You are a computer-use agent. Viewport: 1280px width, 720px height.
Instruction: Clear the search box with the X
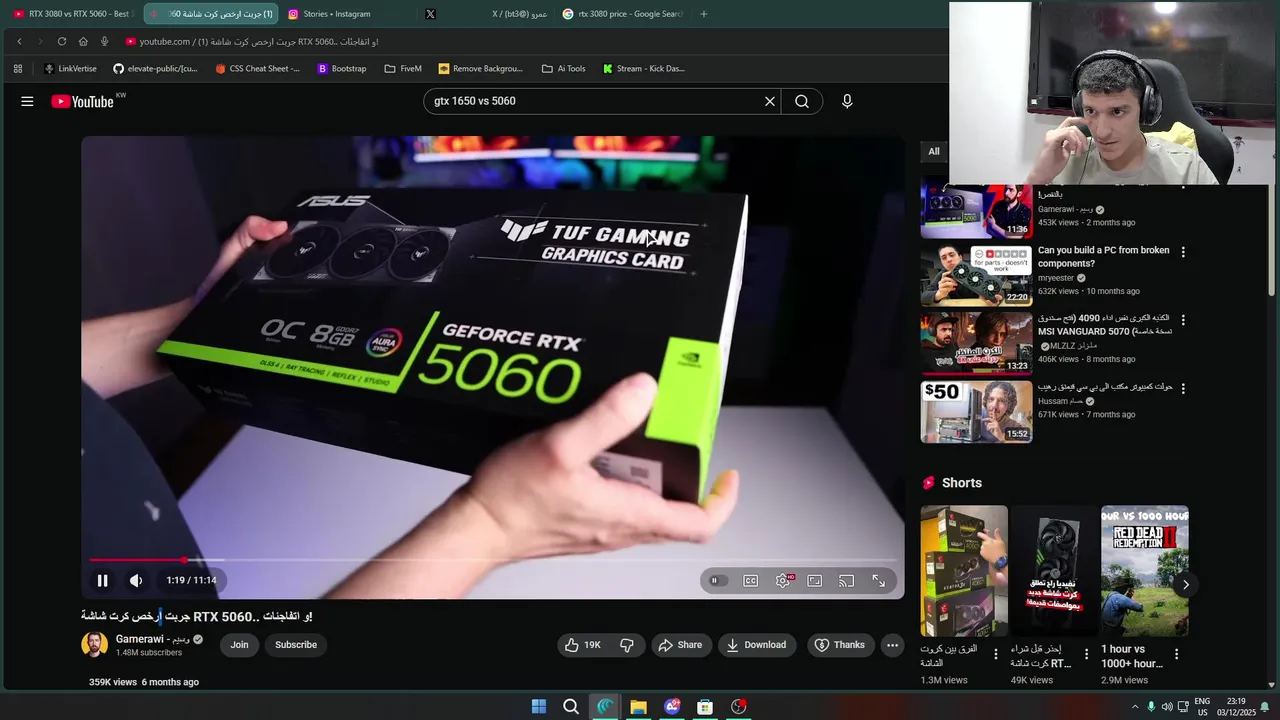[x=770, y=101]
